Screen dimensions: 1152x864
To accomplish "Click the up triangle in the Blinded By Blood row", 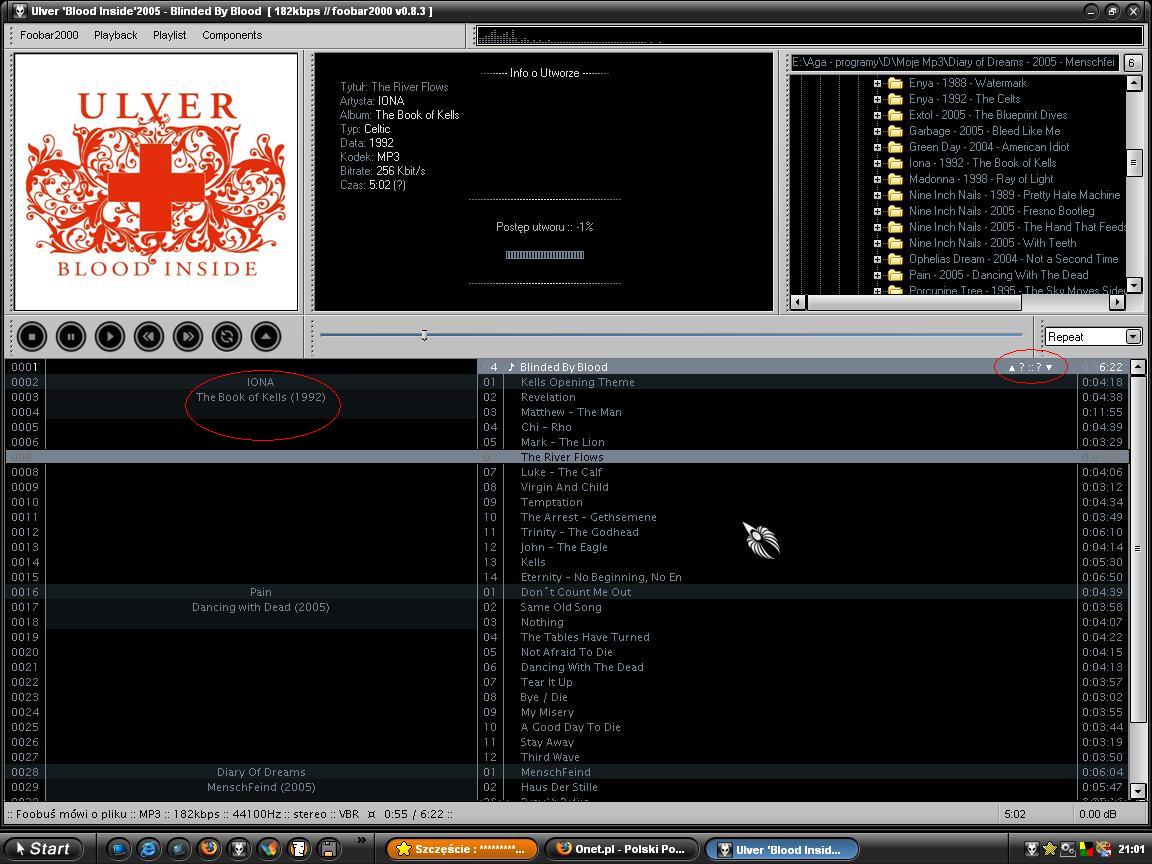I will (1012, 367).
